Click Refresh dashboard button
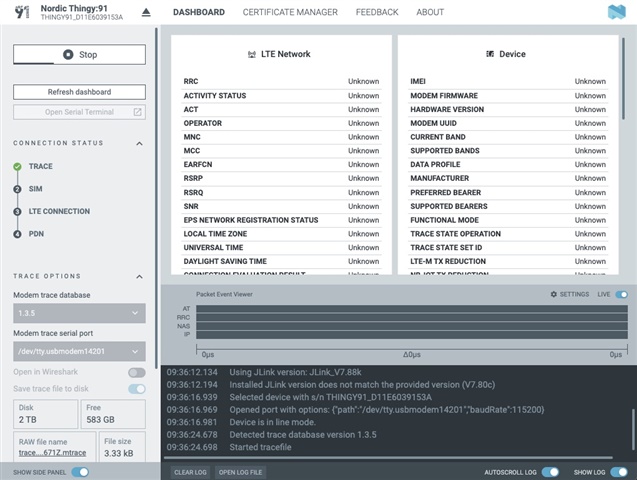 tap(79, 92)
